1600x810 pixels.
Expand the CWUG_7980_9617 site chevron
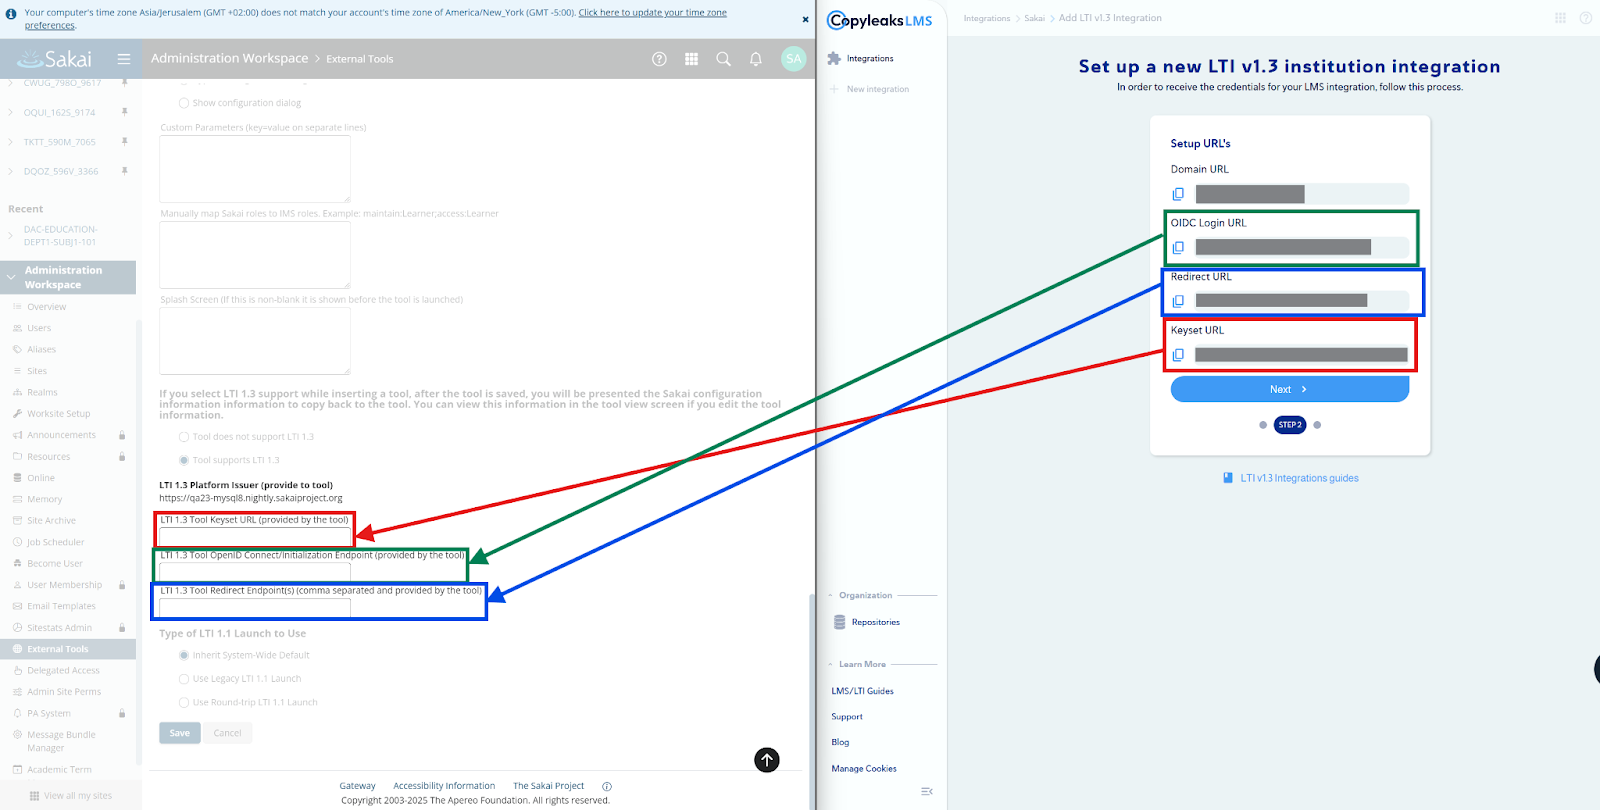(x=10, y=83)
